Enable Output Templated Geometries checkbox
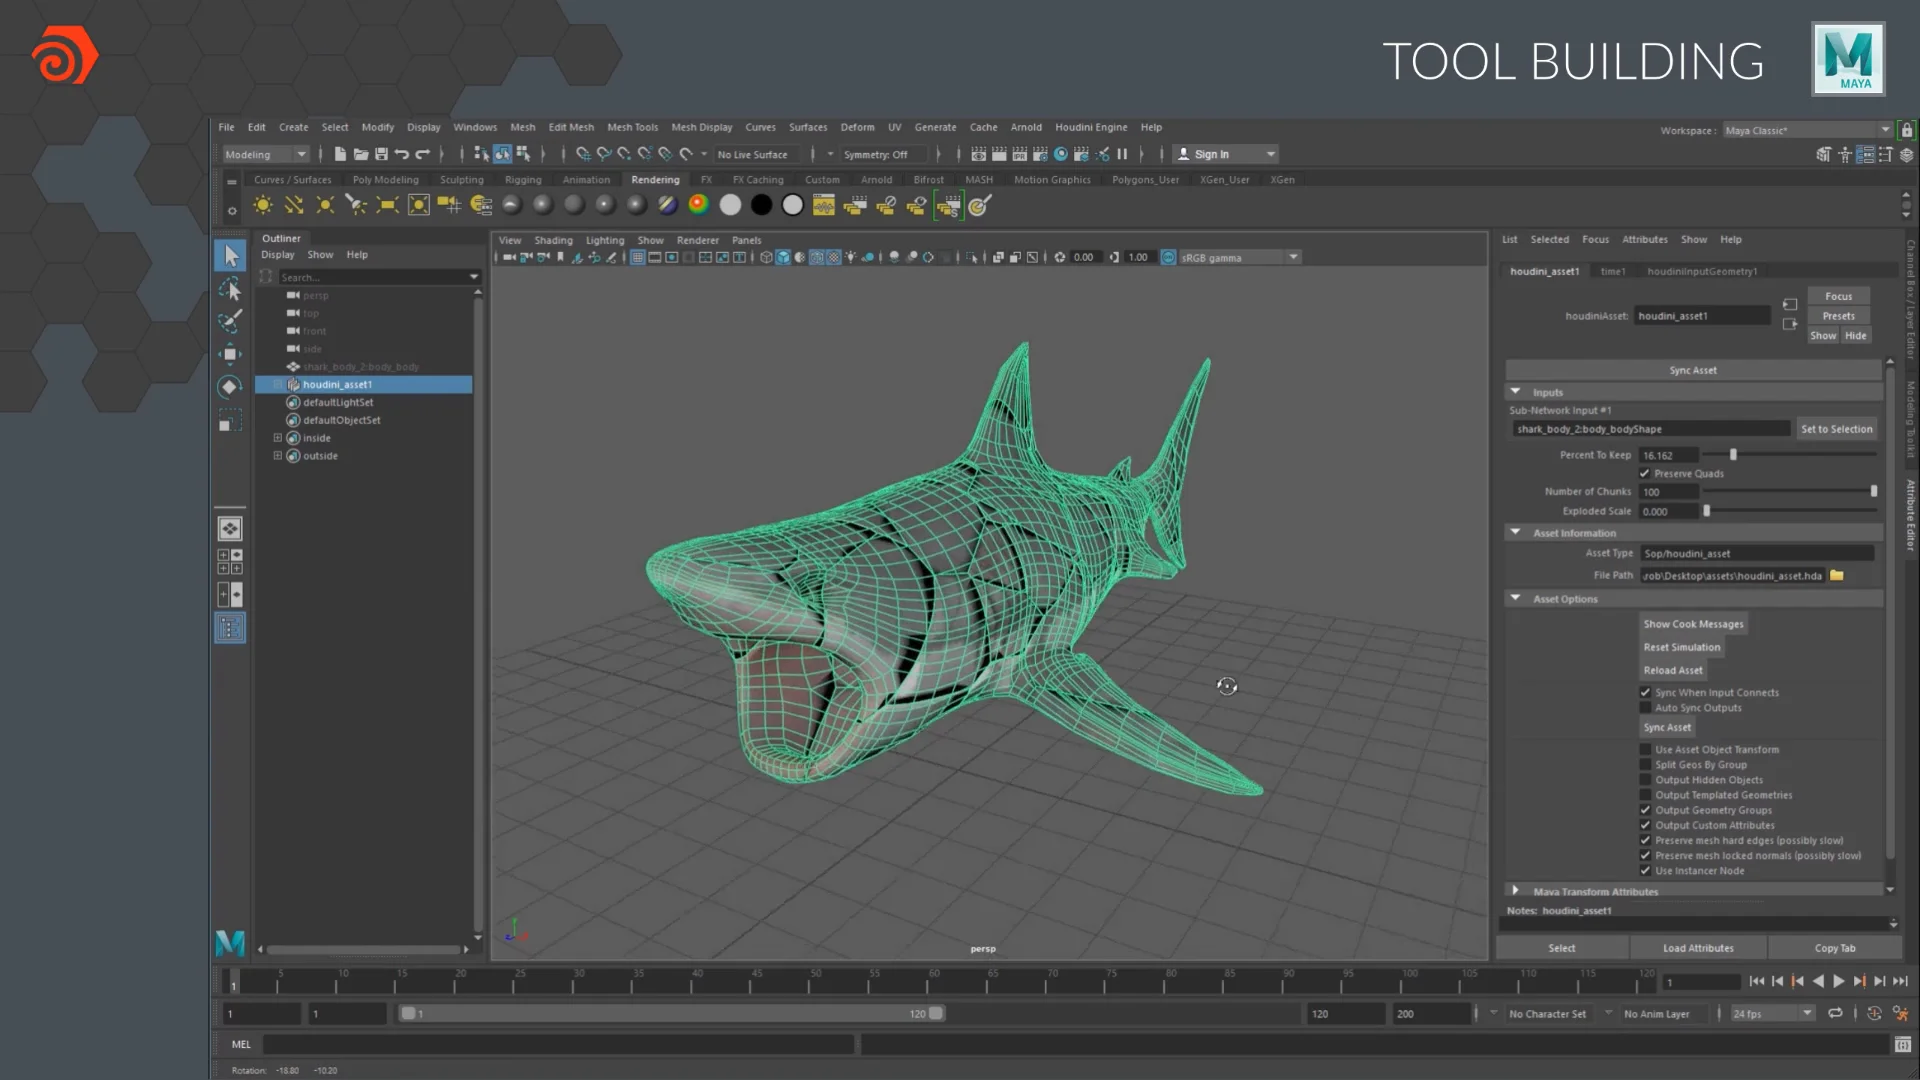Viewport: 1920px width, 1080px height. tap(1645, 795)
